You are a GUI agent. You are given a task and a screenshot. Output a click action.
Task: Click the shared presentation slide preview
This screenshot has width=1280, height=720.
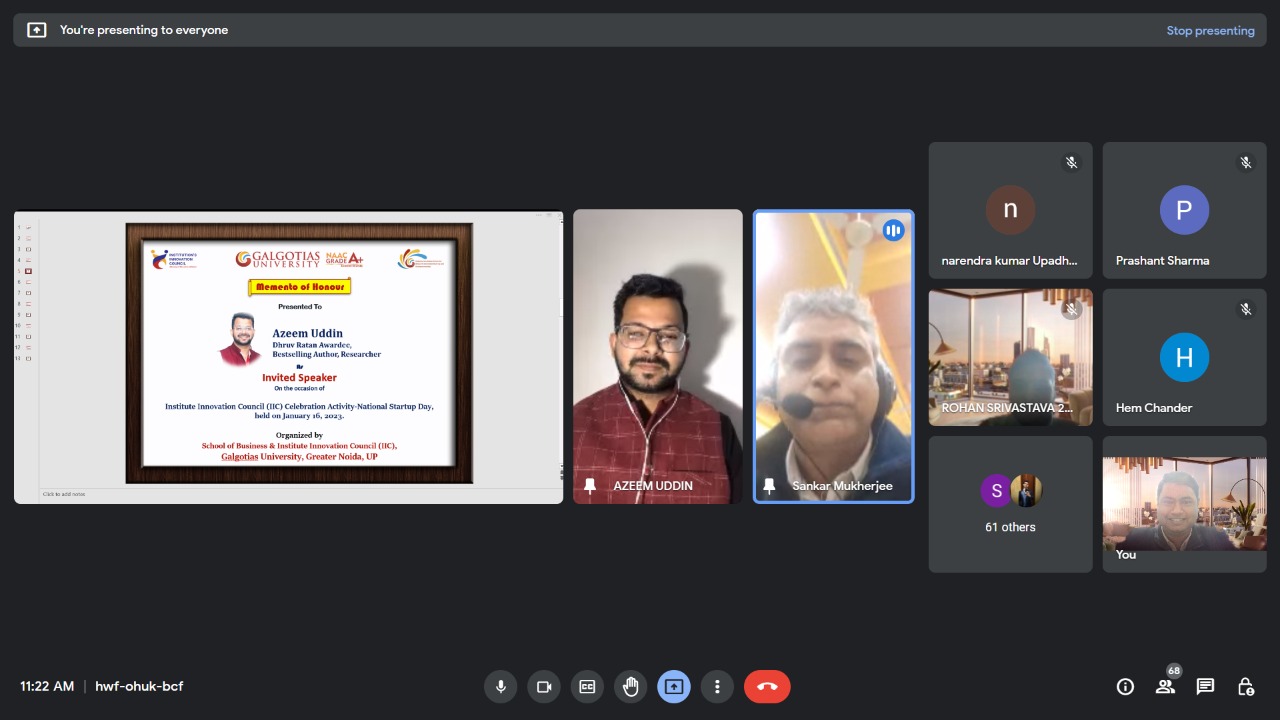tap(298, 354)
